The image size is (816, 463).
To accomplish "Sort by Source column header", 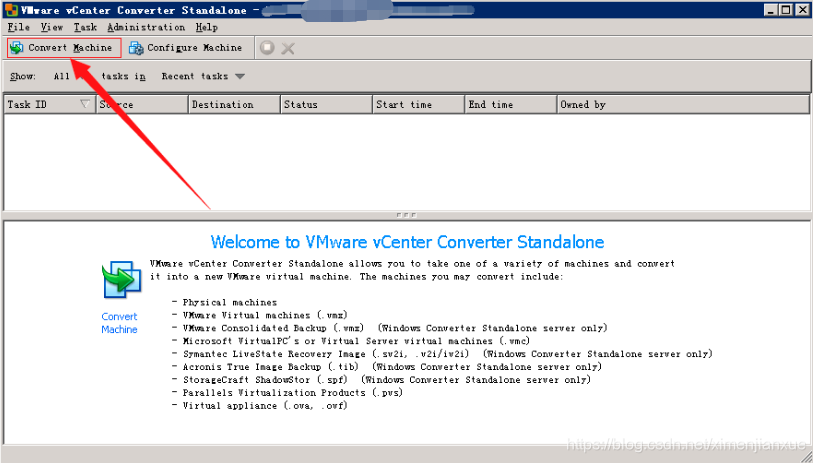I will [x=142, y=105].
